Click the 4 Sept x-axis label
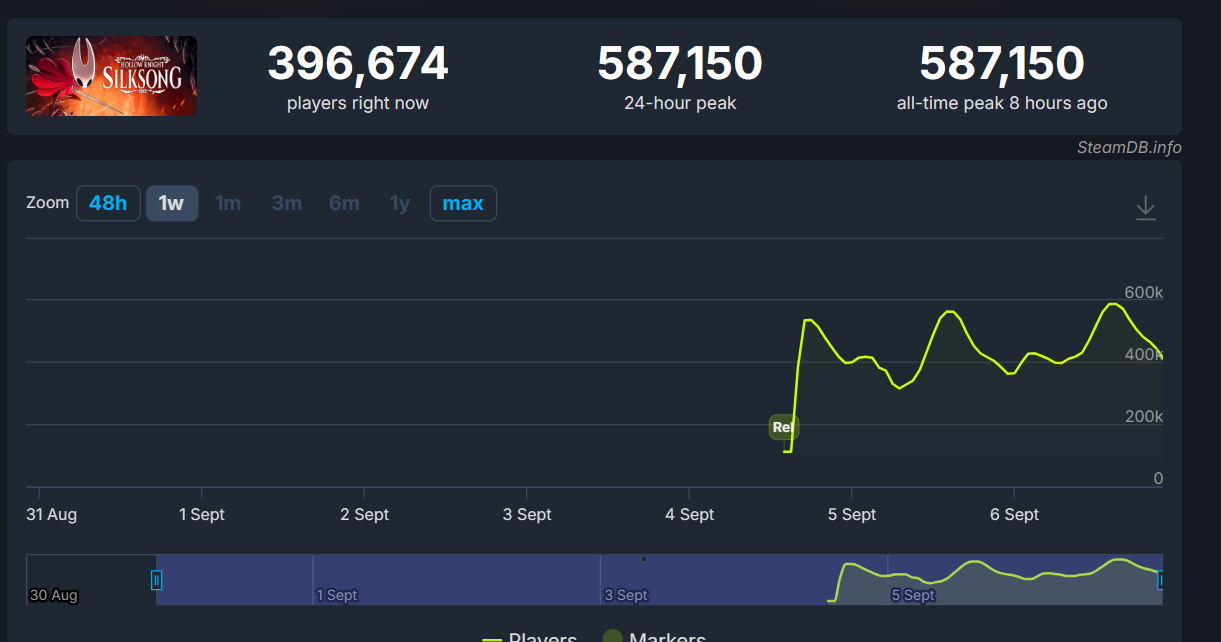 click(690, 514)
